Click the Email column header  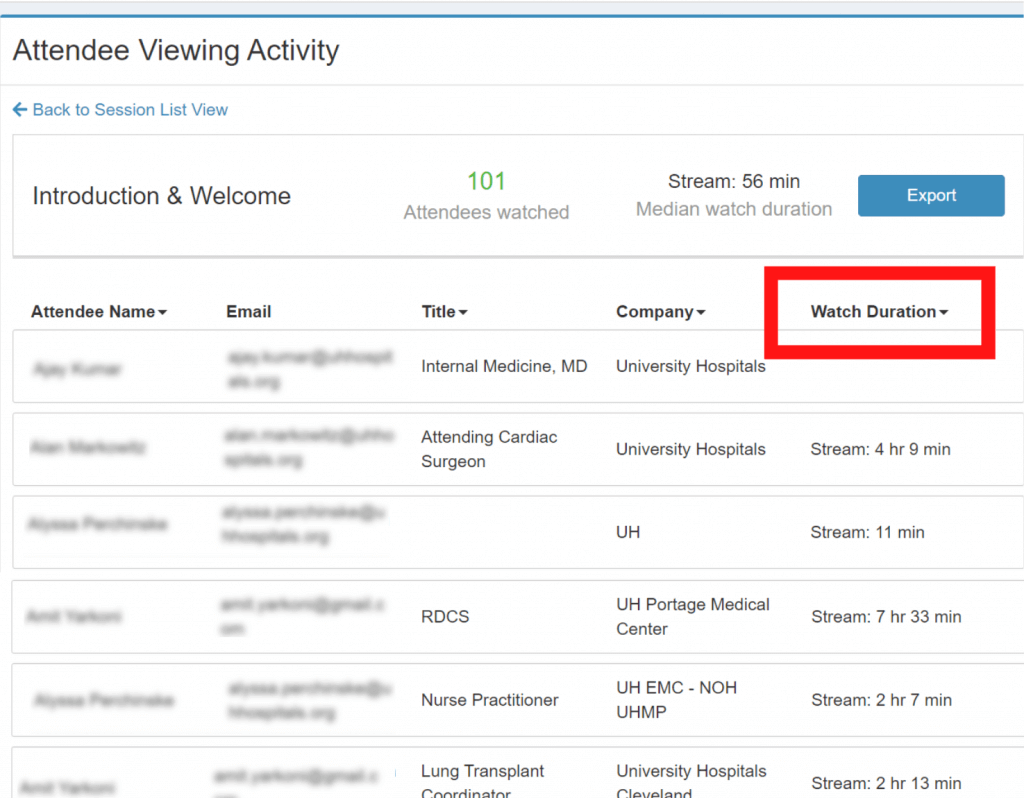(248, 312)
